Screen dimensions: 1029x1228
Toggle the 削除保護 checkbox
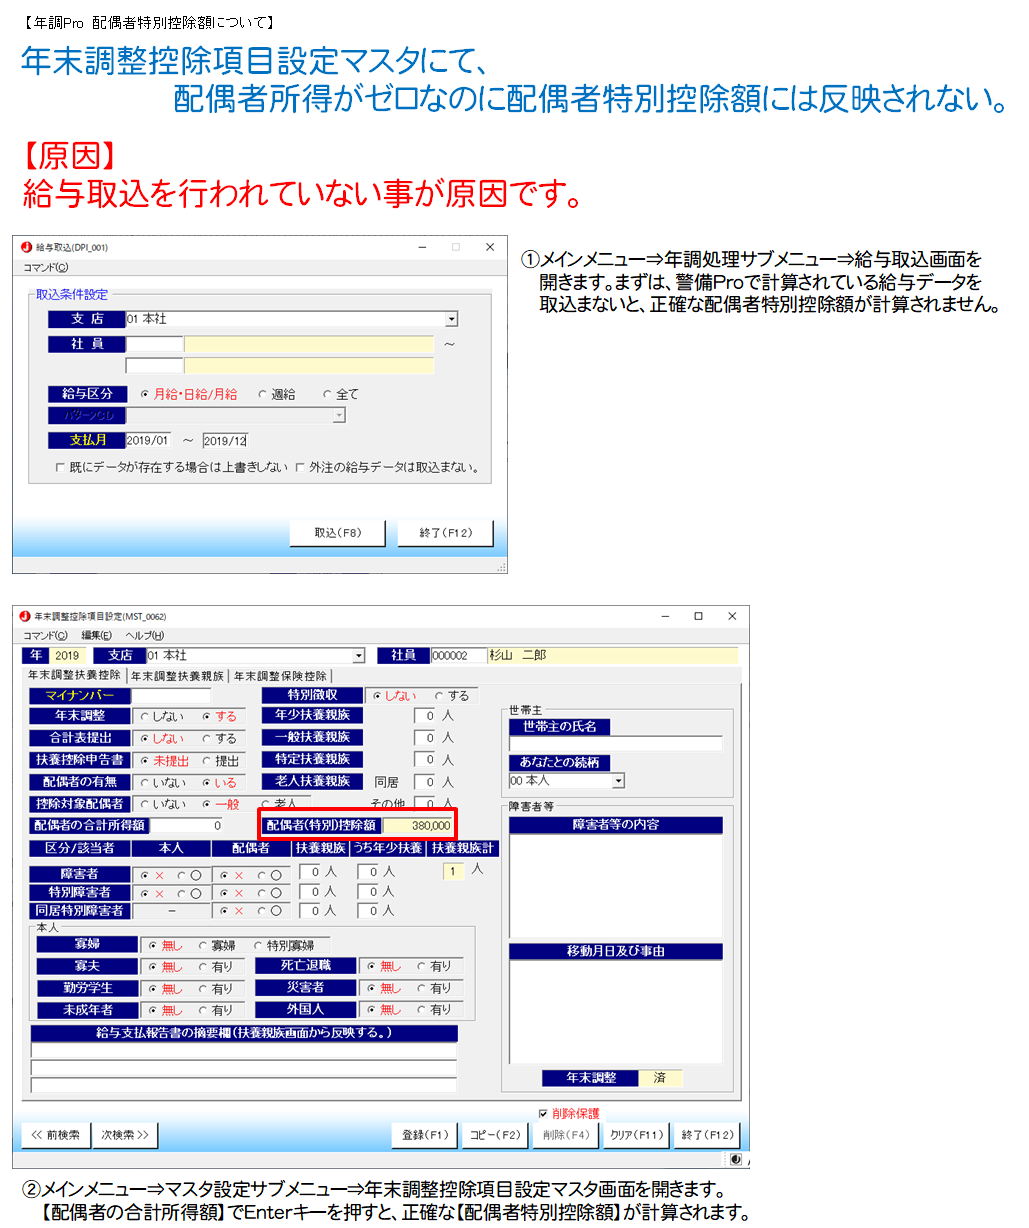[x=543, y=1113]
